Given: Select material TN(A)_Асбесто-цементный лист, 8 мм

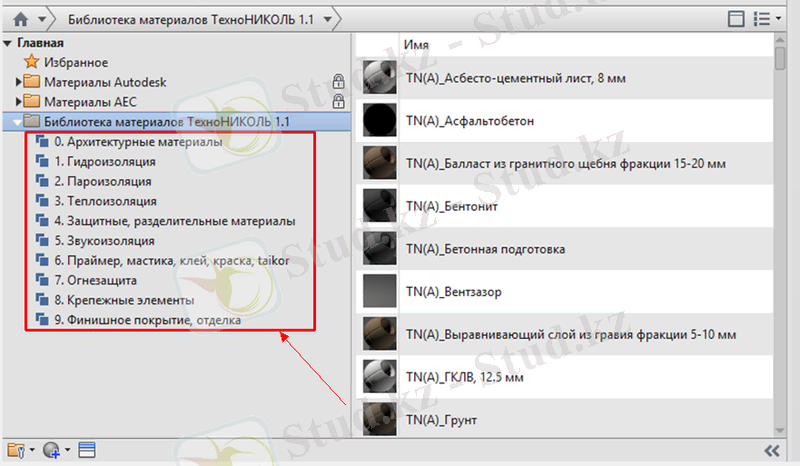Looking at the screenshot, I should tap(516, 78).
